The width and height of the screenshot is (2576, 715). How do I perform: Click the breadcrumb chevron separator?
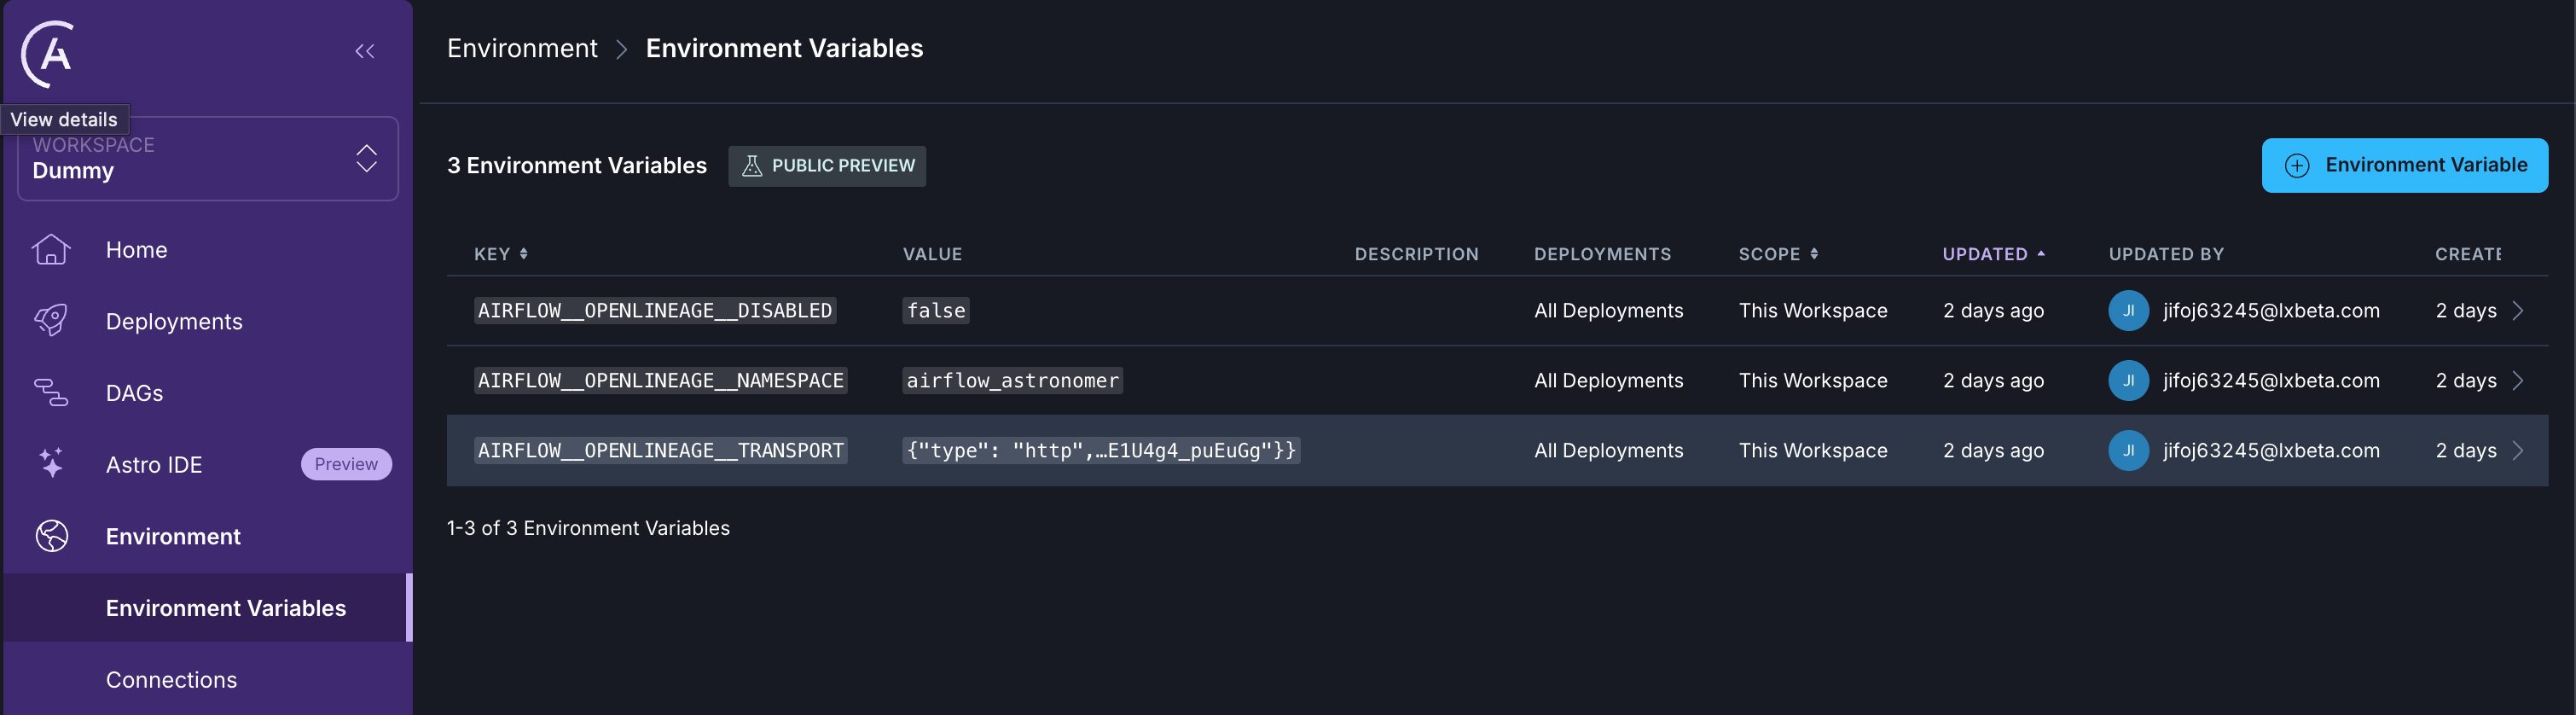[622, 49]
